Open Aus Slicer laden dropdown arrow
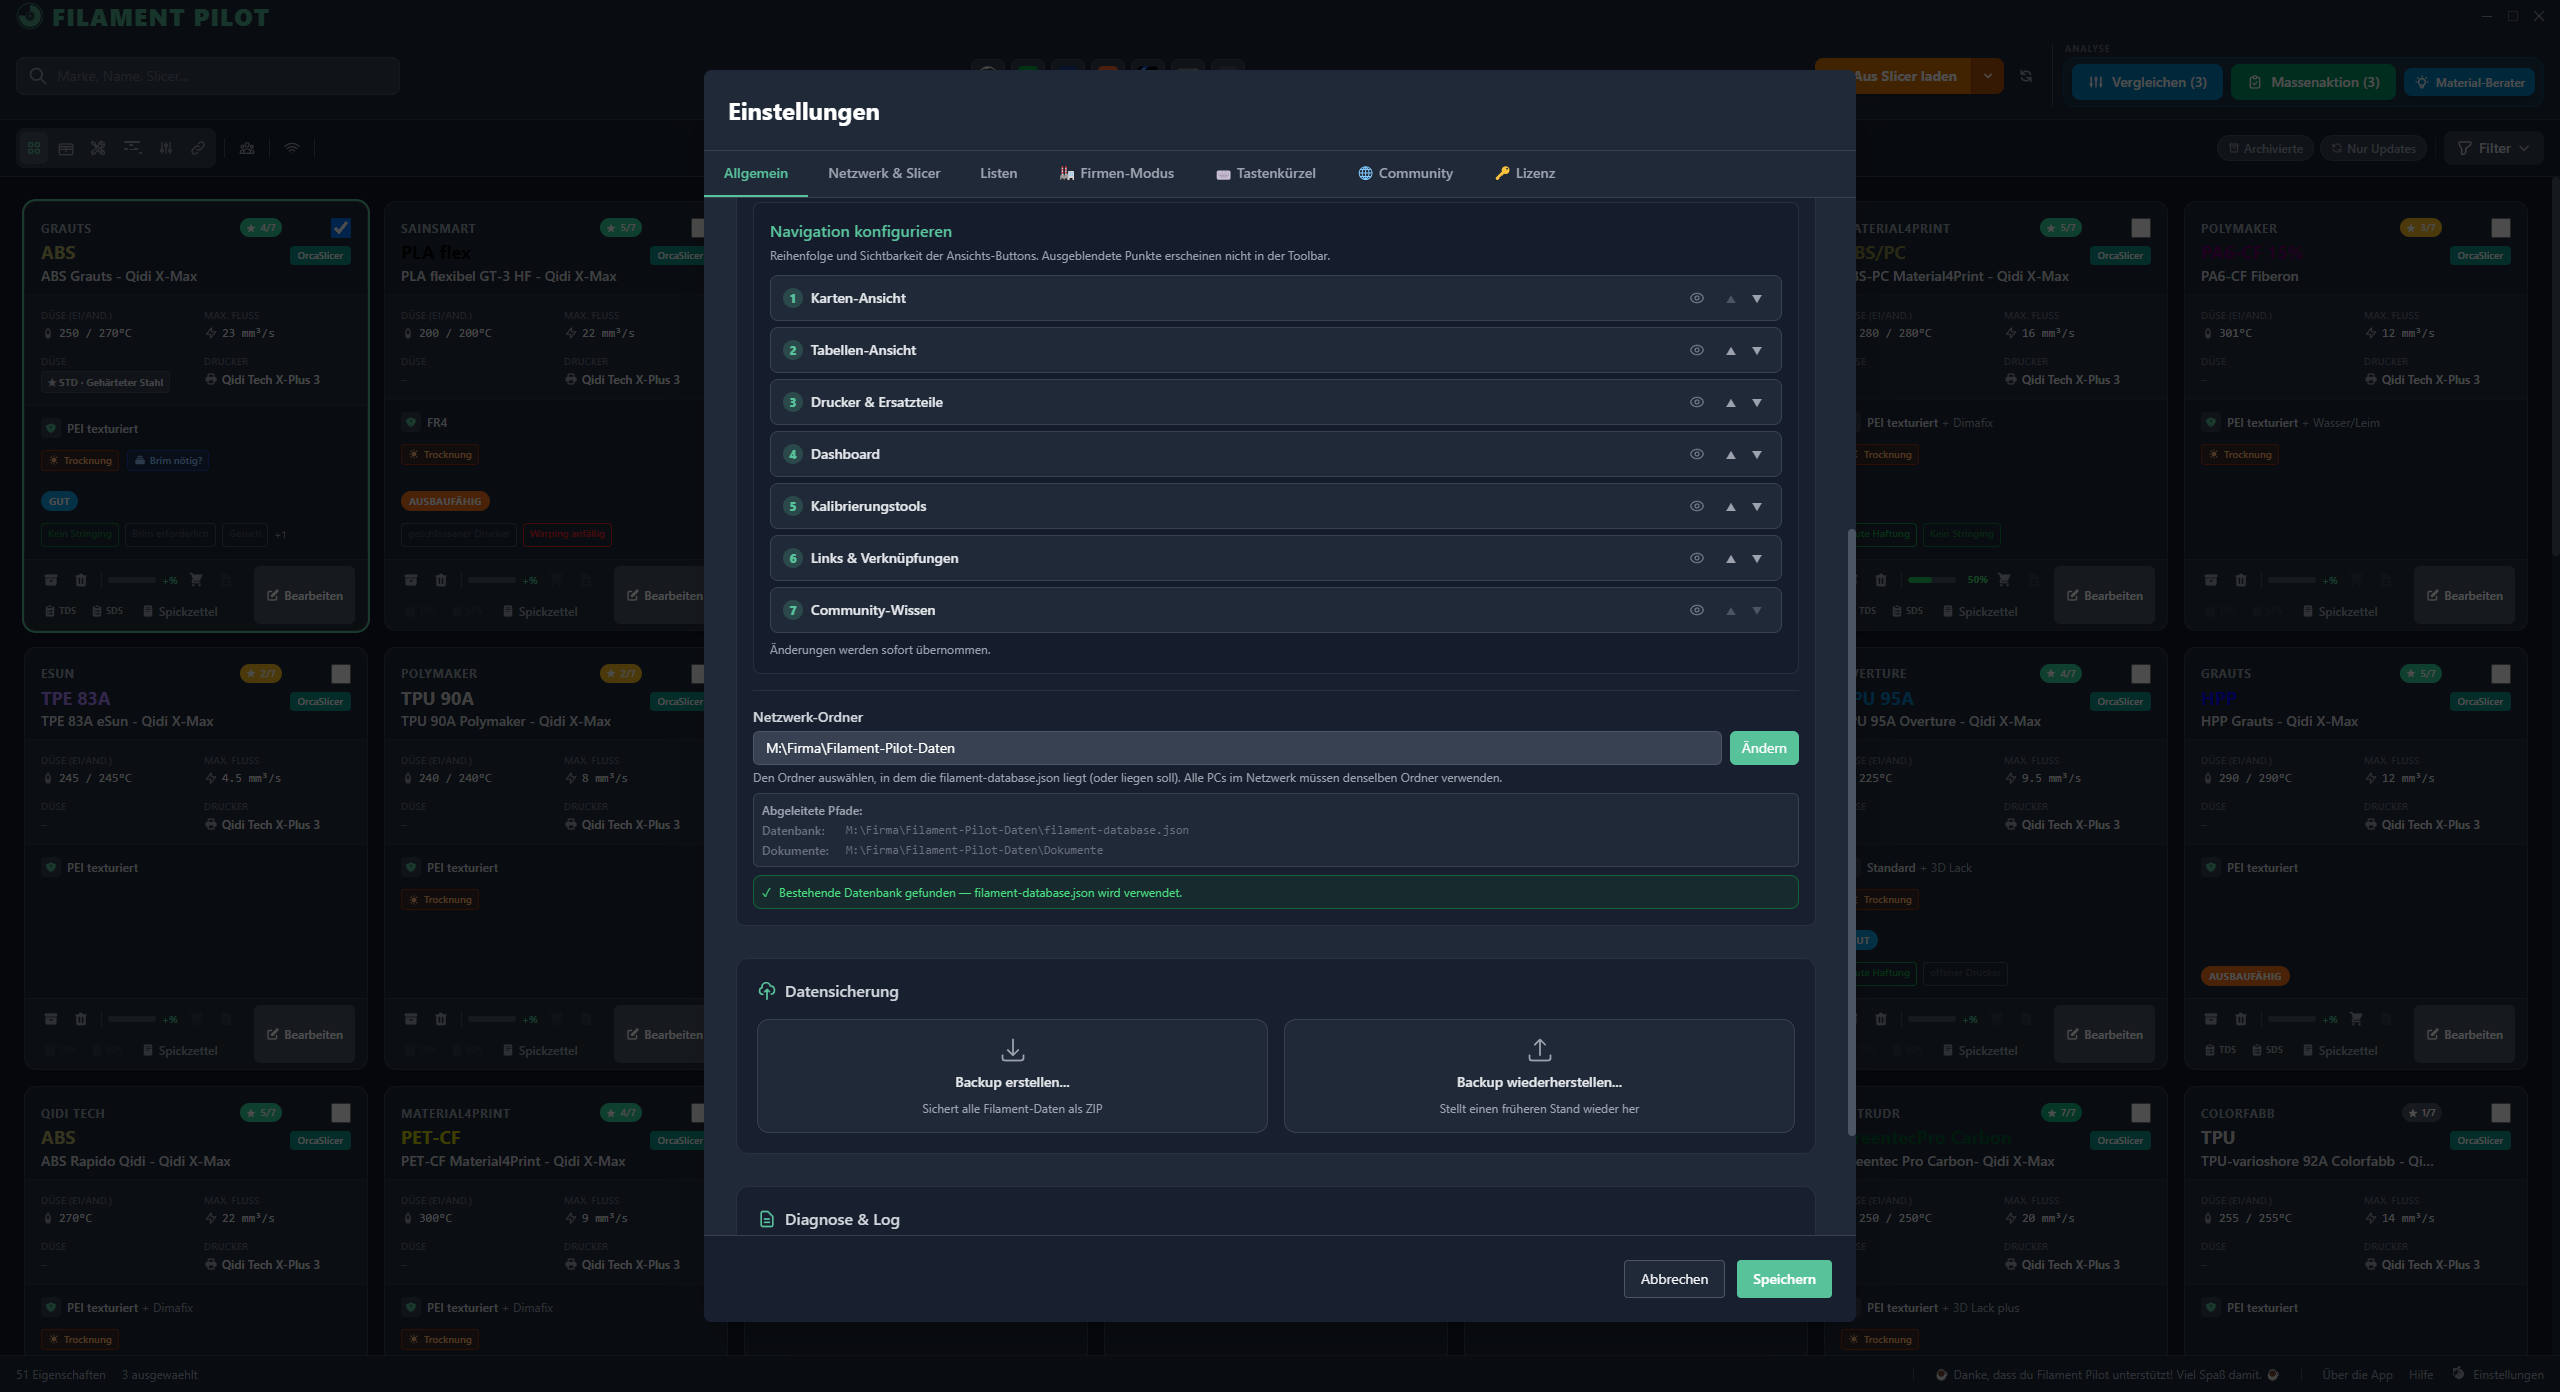The image size is (2560, 1392). 1988,76
